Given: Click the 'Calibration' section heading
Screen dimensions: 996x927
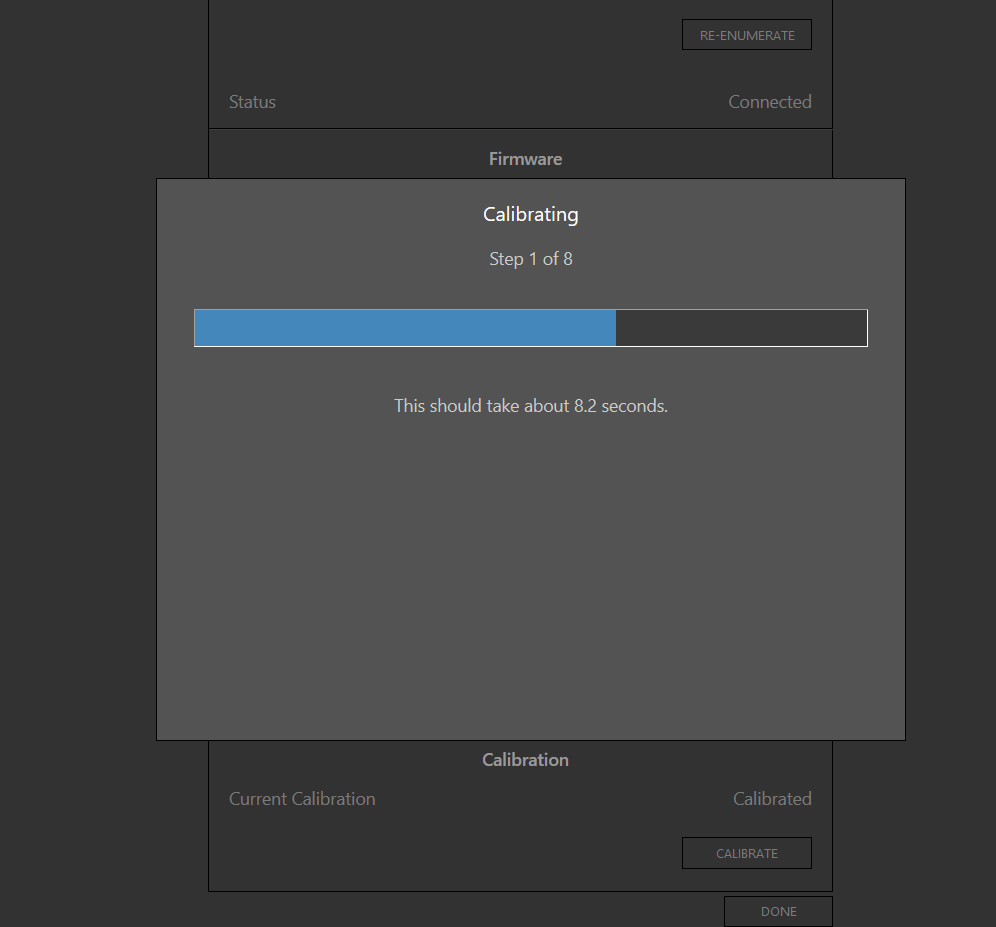Looking at the screenshot, I should click(x=525, y=760).
